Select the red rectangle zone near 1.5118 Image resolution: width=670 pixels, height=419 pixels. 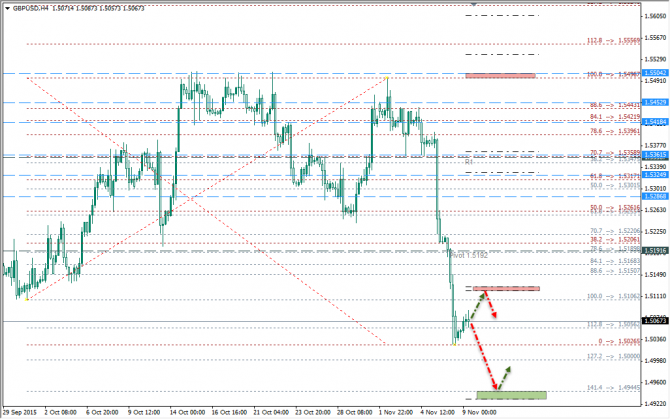[x=507, y=289]
